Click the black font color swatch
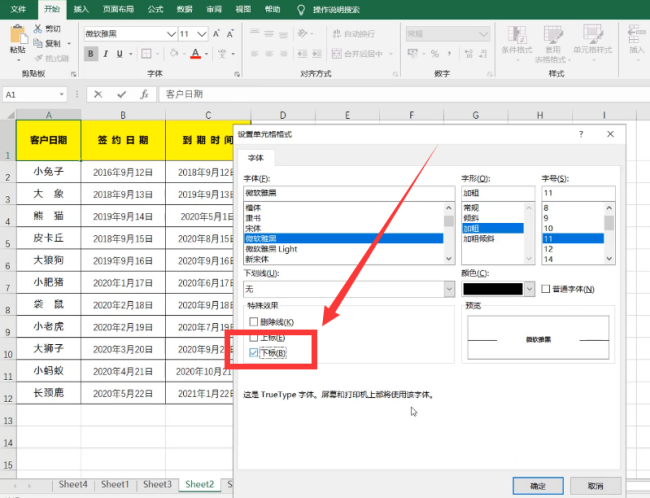Screen dimensions: 650x498 click(x=492, y=289)
